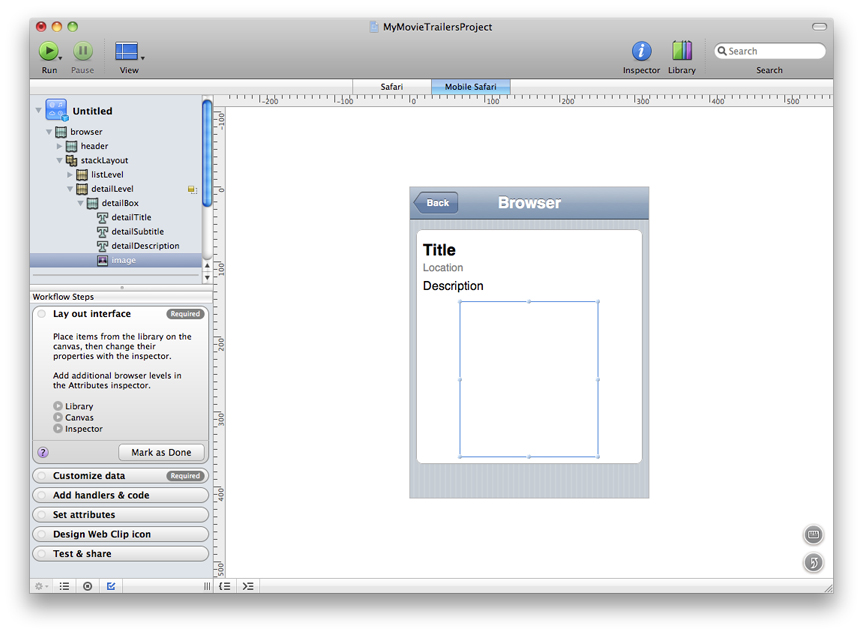Click the green Run button
863x634 pixels.
coord(48,51)
